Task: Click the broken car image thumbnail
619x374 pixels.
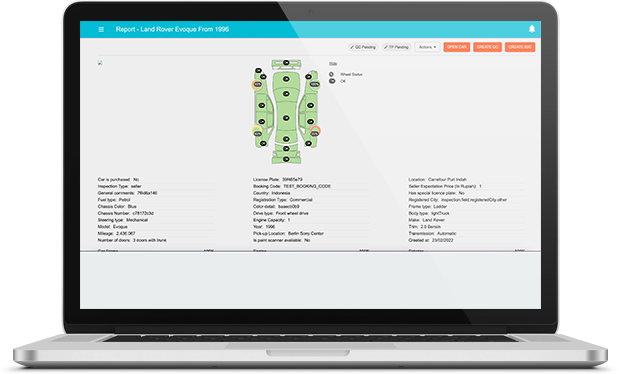Action: click(x=100, y=63)
